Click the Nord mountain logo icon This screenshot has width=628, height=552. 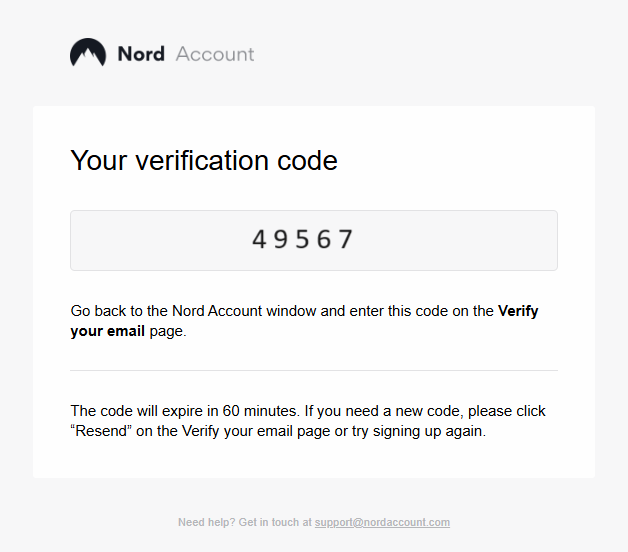point(88,53)
